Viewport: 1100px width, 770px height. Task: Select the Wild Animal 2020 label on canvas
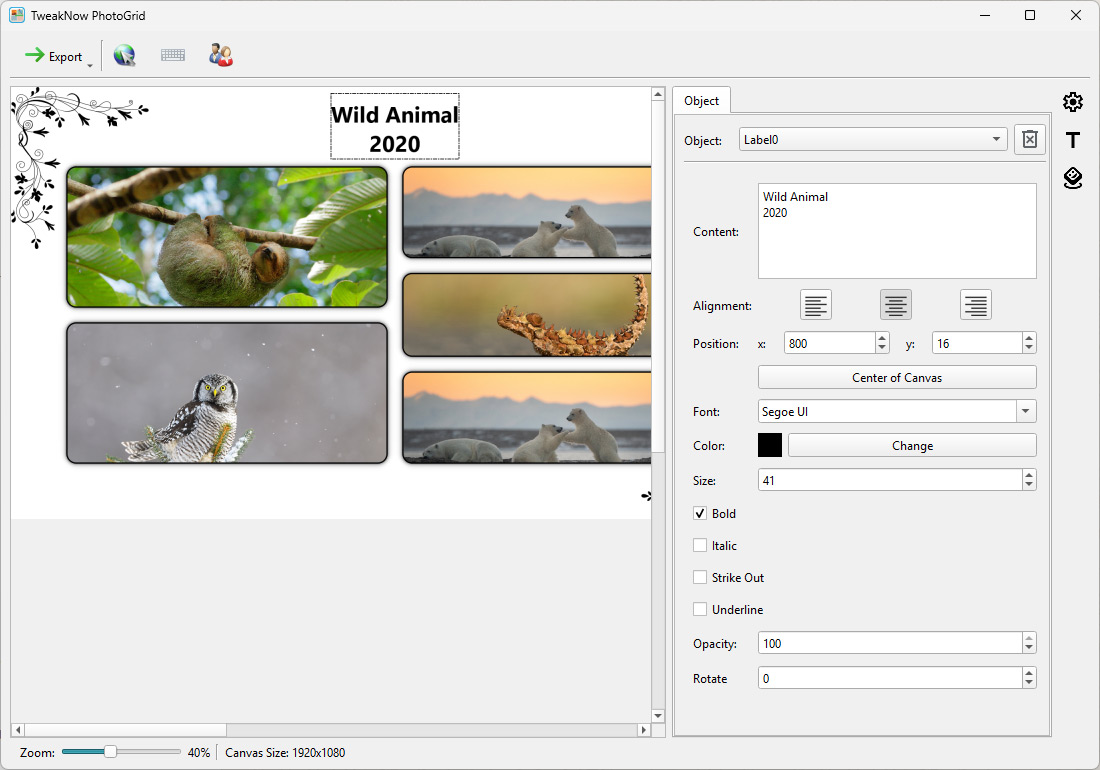(395, 127)
